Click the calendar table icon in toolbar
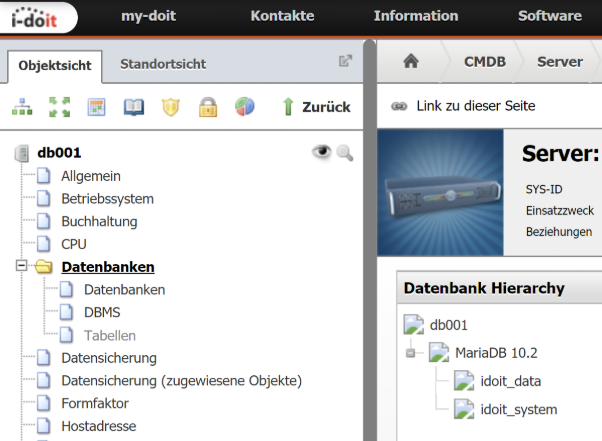Image resolution: width=602 pixels, height=441 pixels. (x=96, y=106)
